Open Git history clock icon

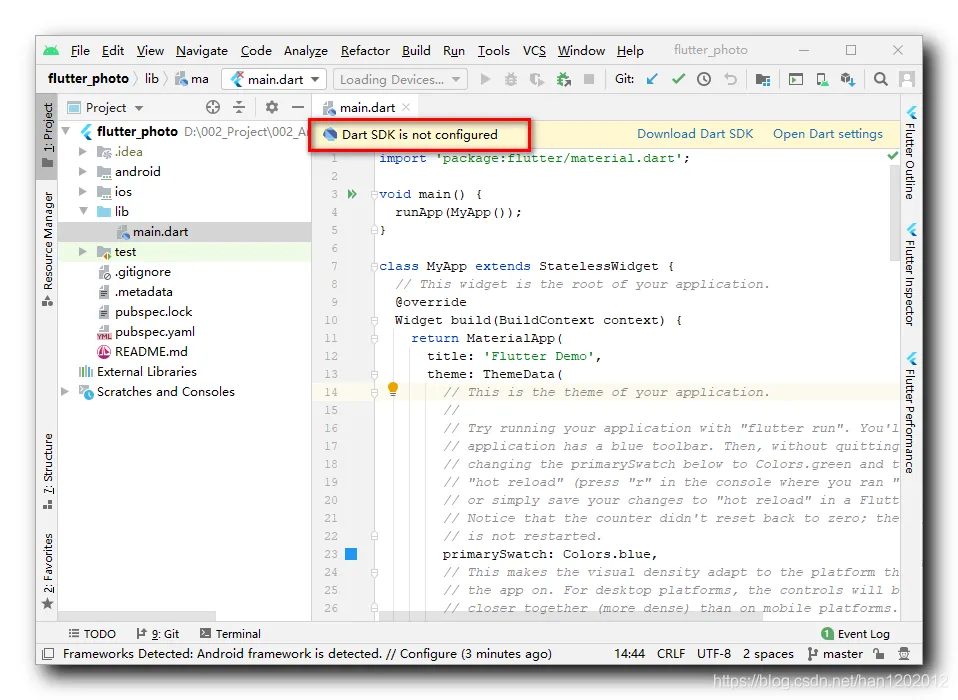point(704,79)
